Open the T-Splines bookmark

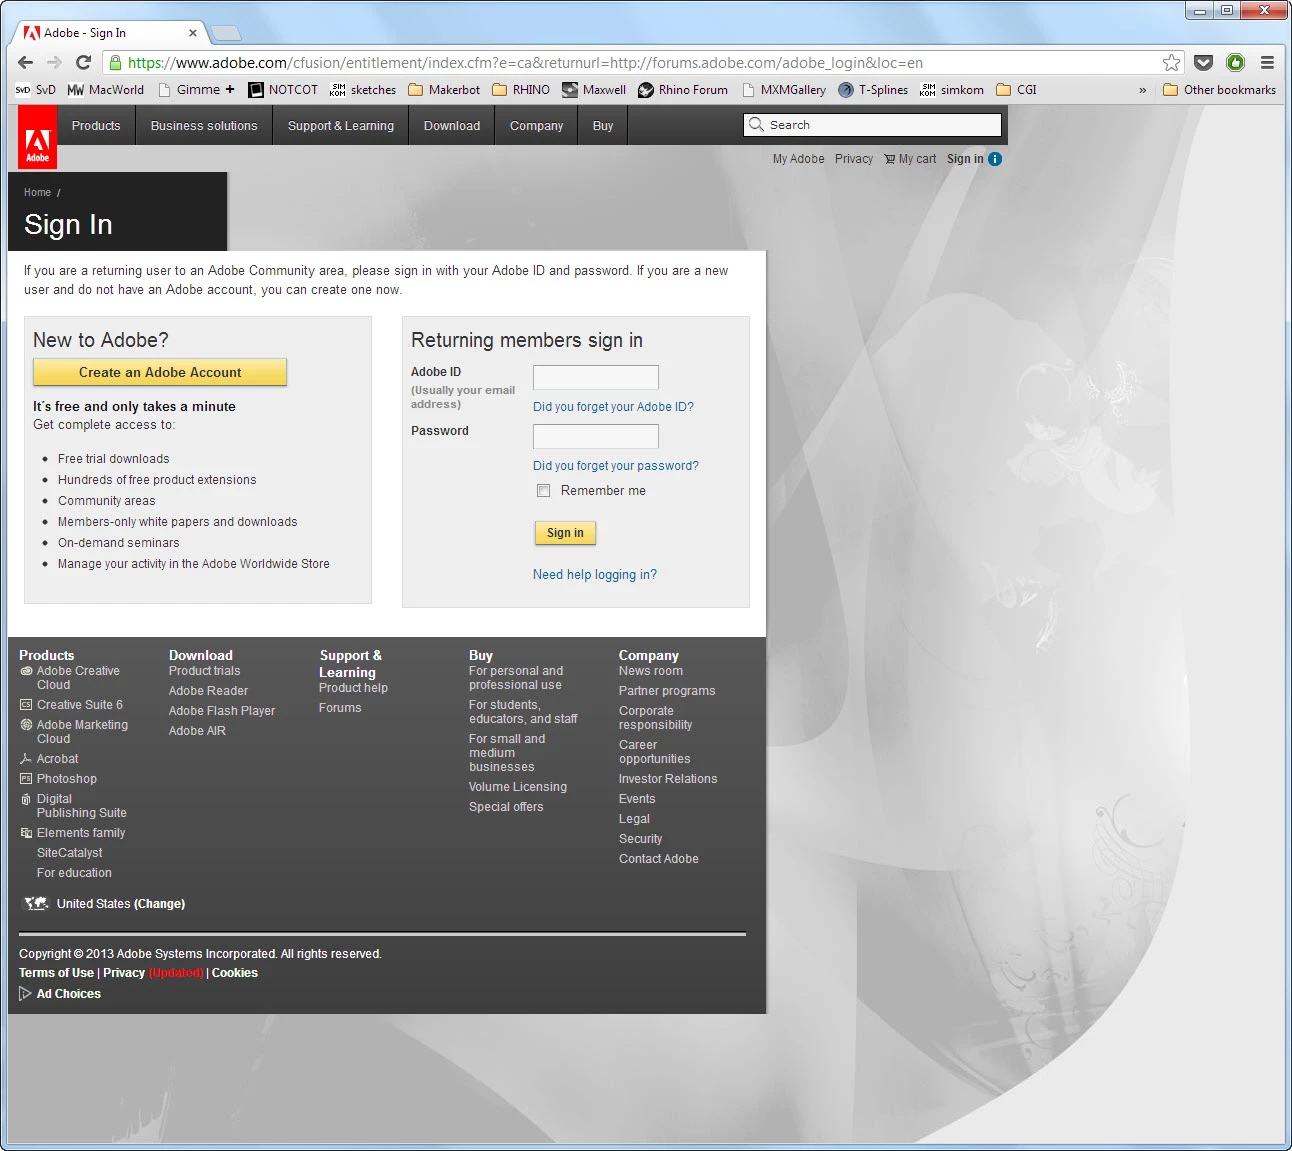[873, 90]
